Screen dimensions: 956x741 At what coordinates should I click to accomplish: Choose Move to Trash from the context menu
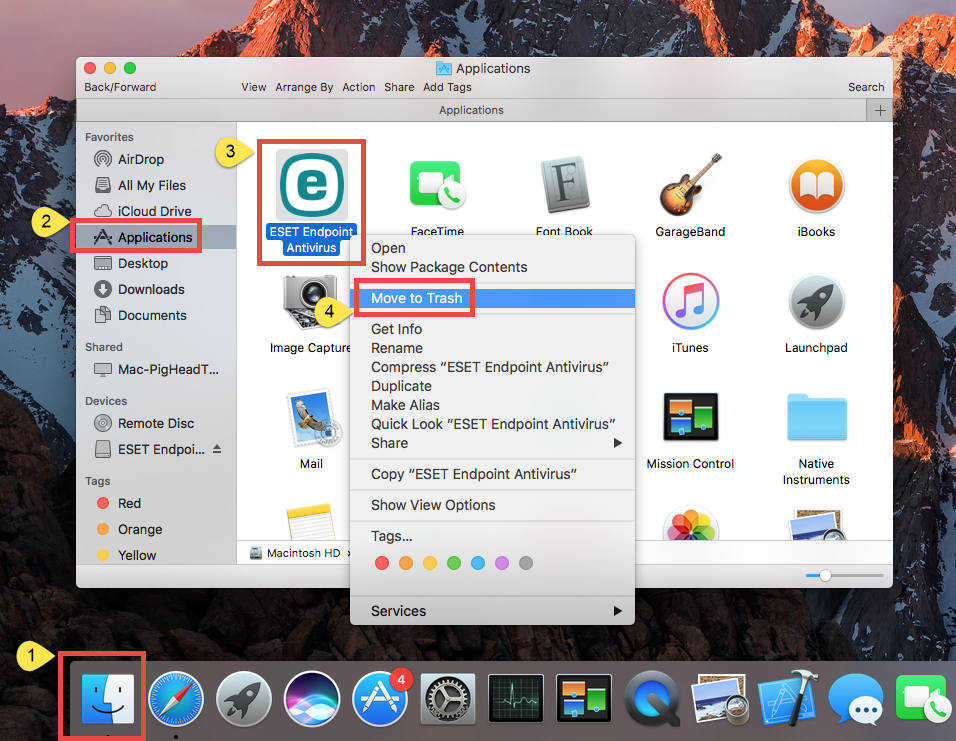point(414,298)
